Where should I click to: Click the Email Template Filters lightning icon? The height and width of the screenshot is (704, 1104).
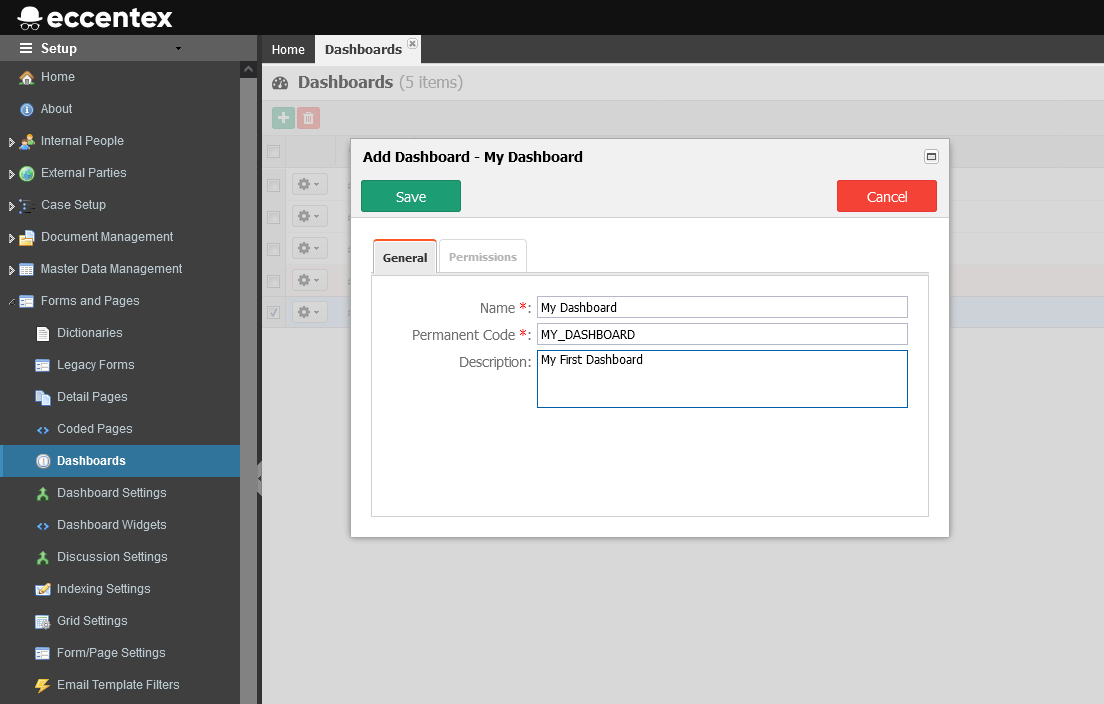pyautogui.click(x=43, y=685)
